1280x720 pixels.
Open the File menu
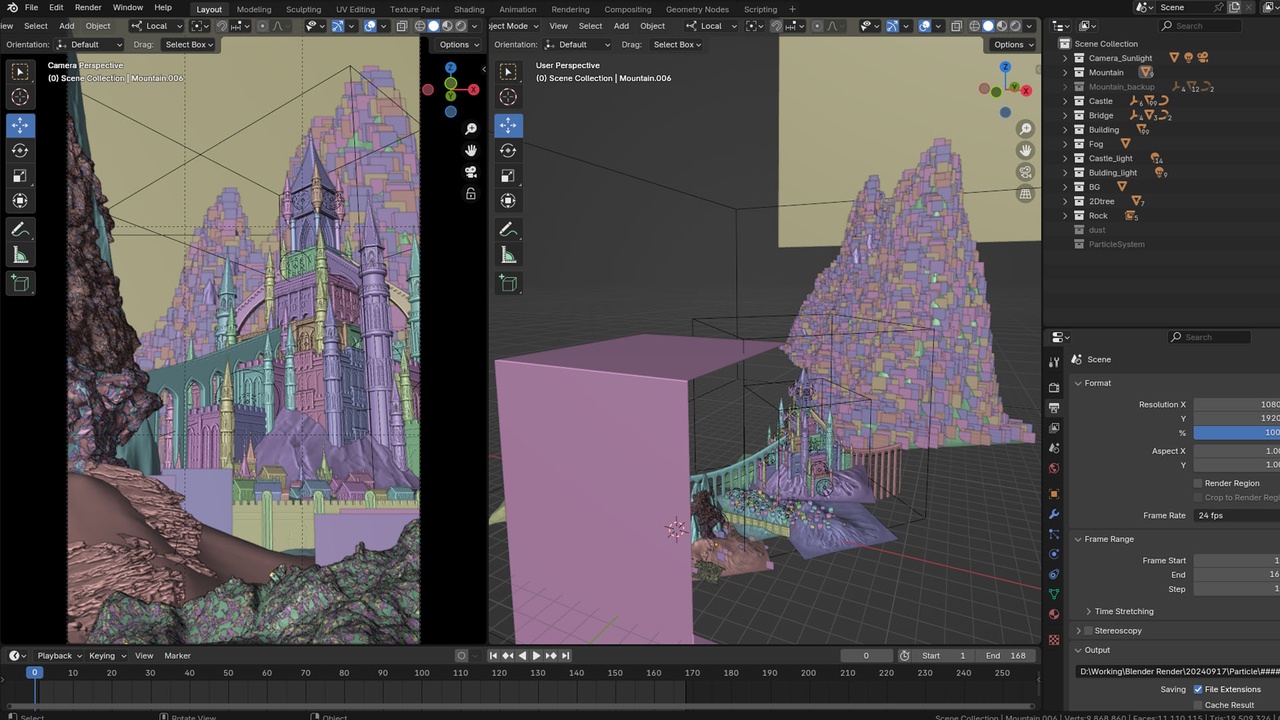point(31,8)
